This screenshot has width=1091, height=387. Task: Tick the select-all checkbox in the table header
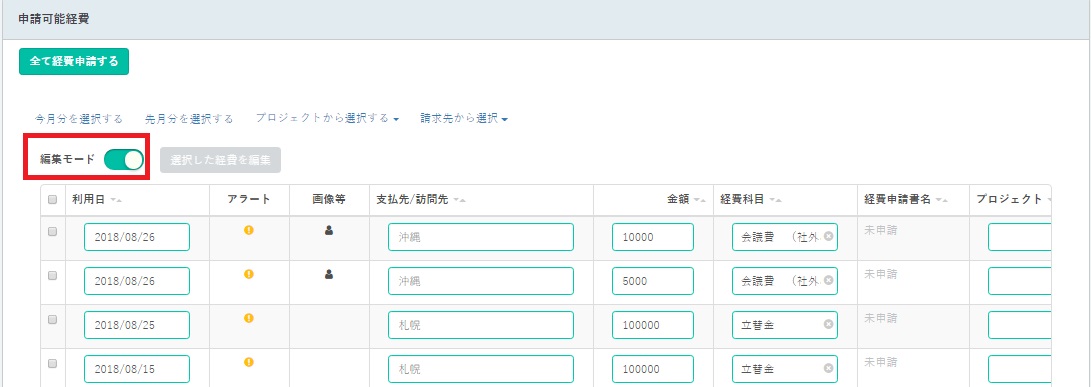[x=52, y=200]
